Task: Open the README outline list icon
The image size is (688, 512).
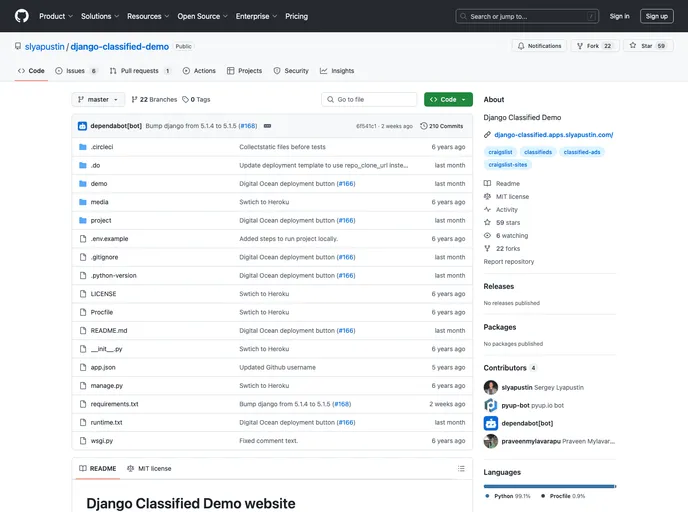Action: [x=461, y=469]
